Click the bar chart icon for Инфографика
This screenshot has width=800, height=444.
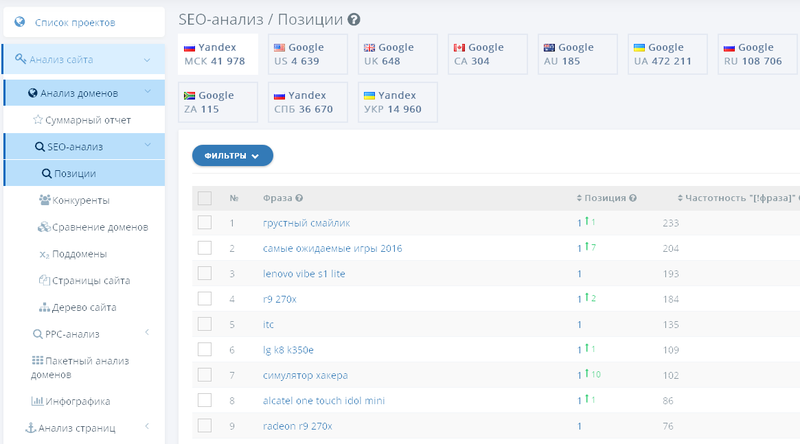(x=37, y=401)
